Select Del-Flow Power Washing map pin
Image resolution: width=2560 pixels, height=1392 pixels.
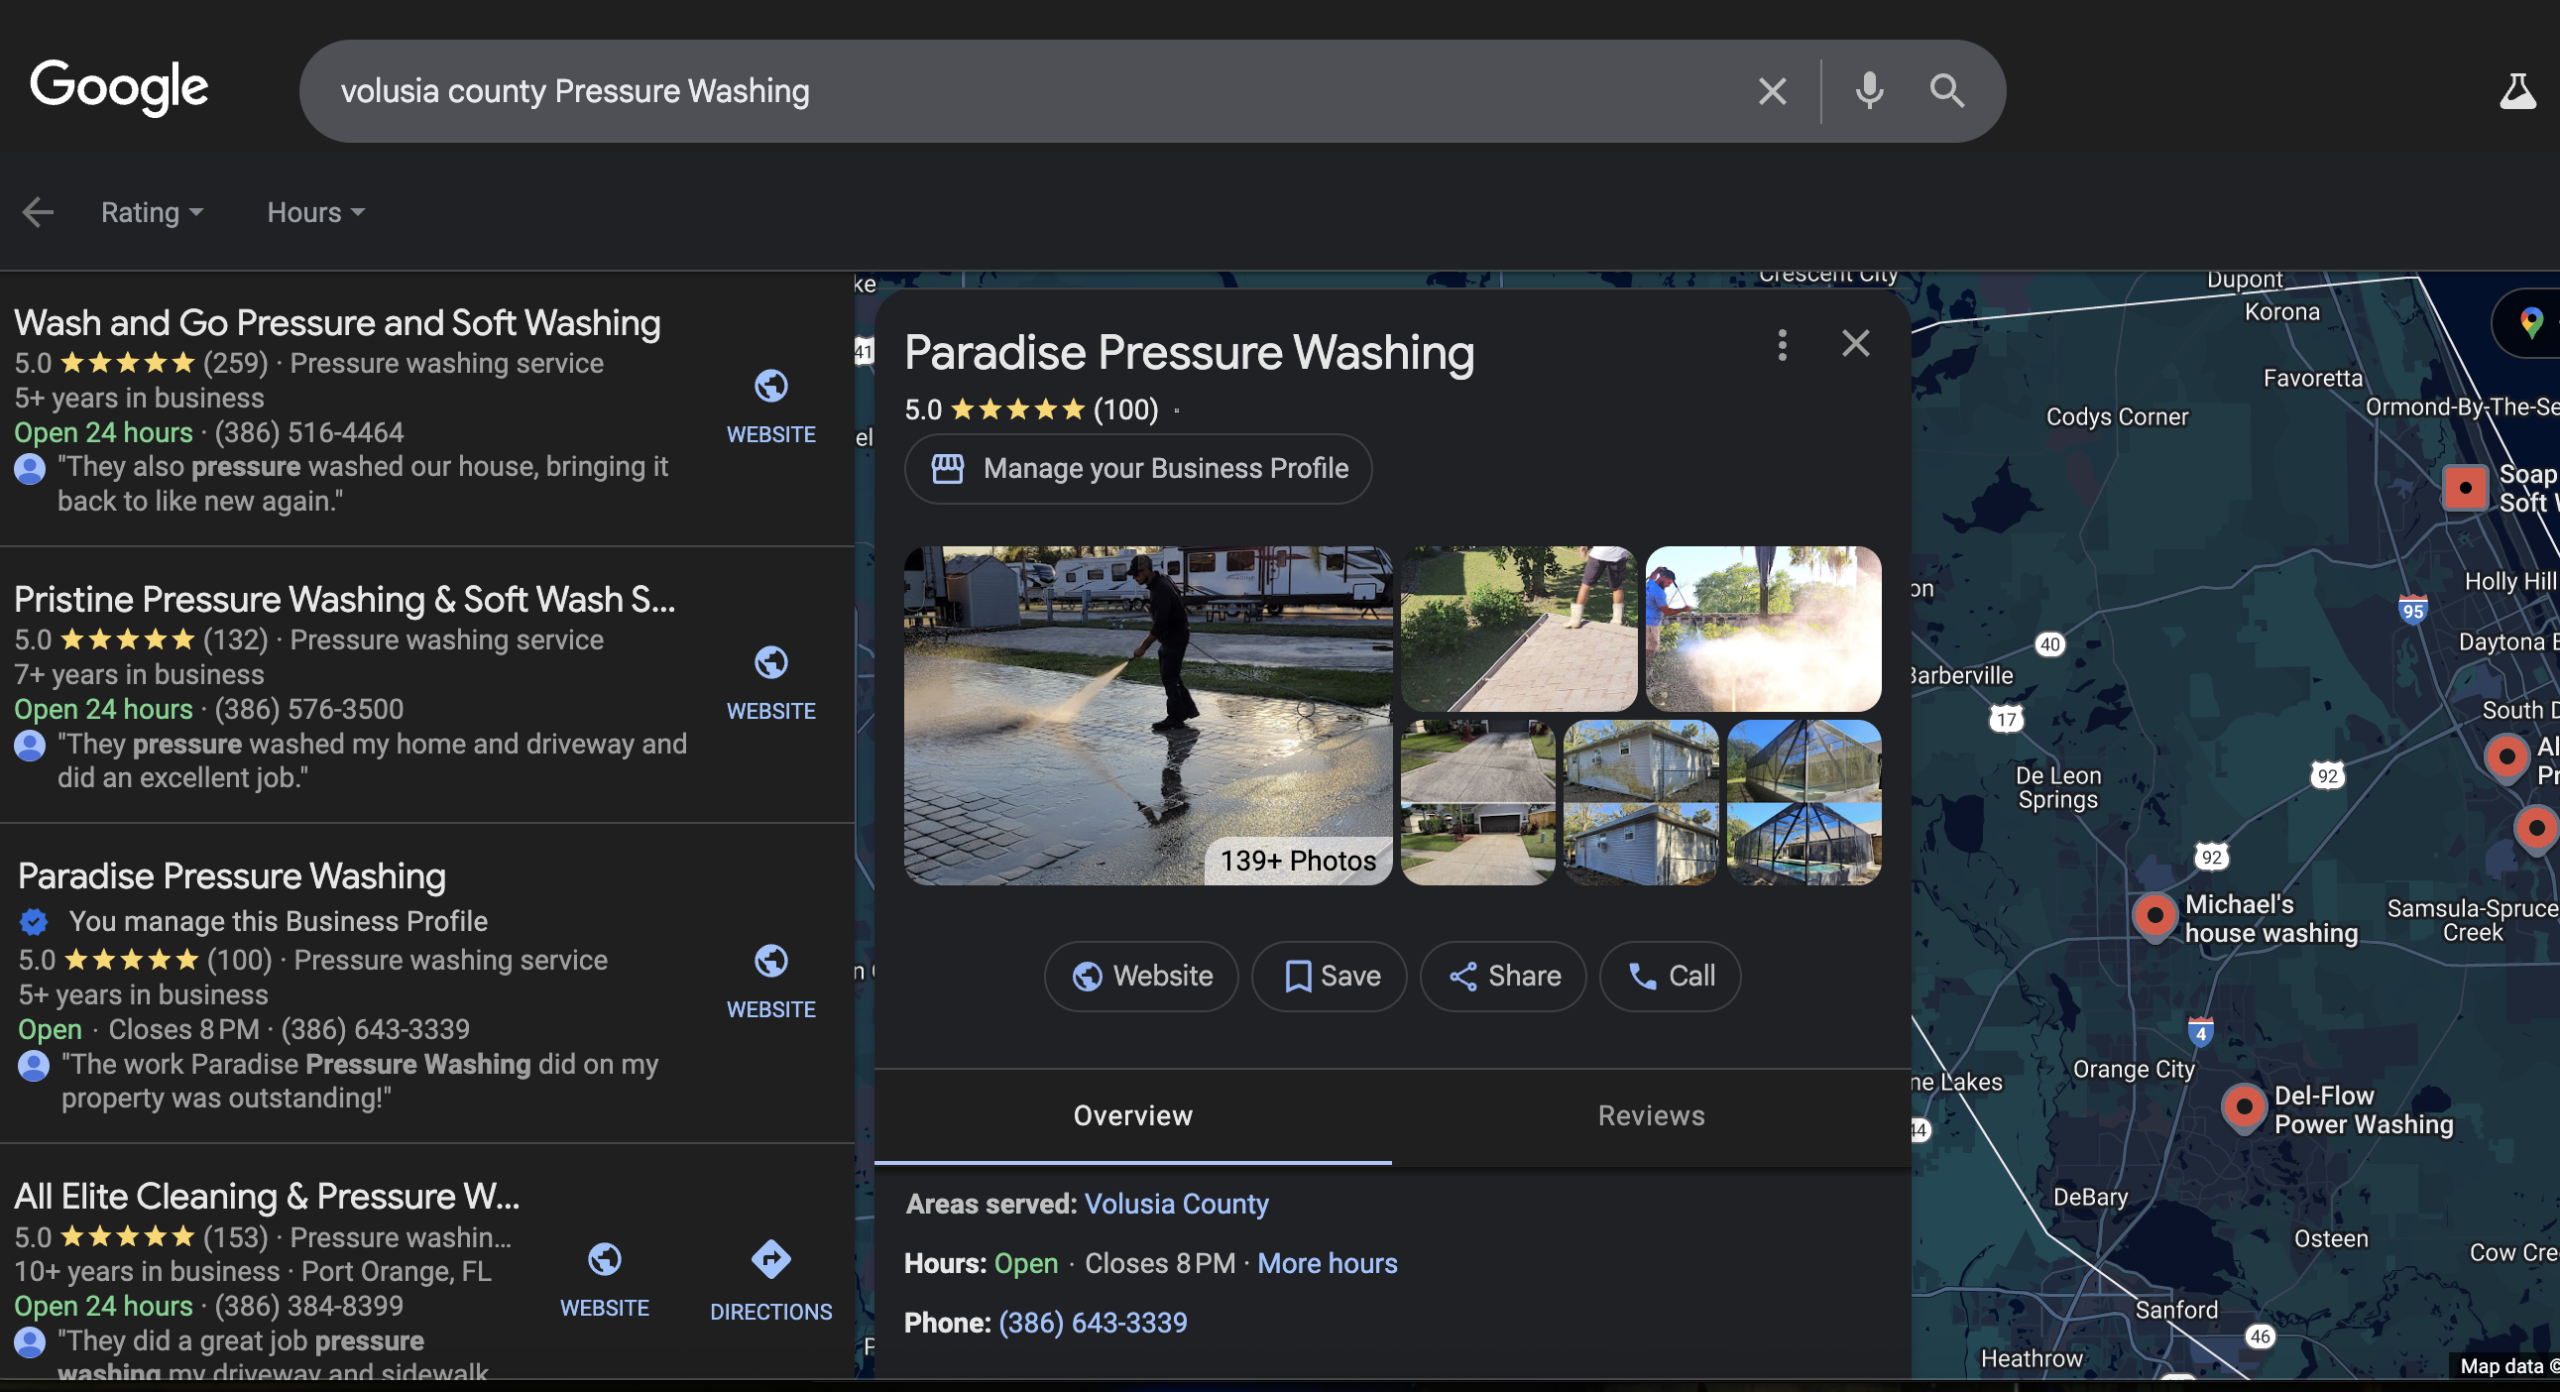[2244, 1108]
